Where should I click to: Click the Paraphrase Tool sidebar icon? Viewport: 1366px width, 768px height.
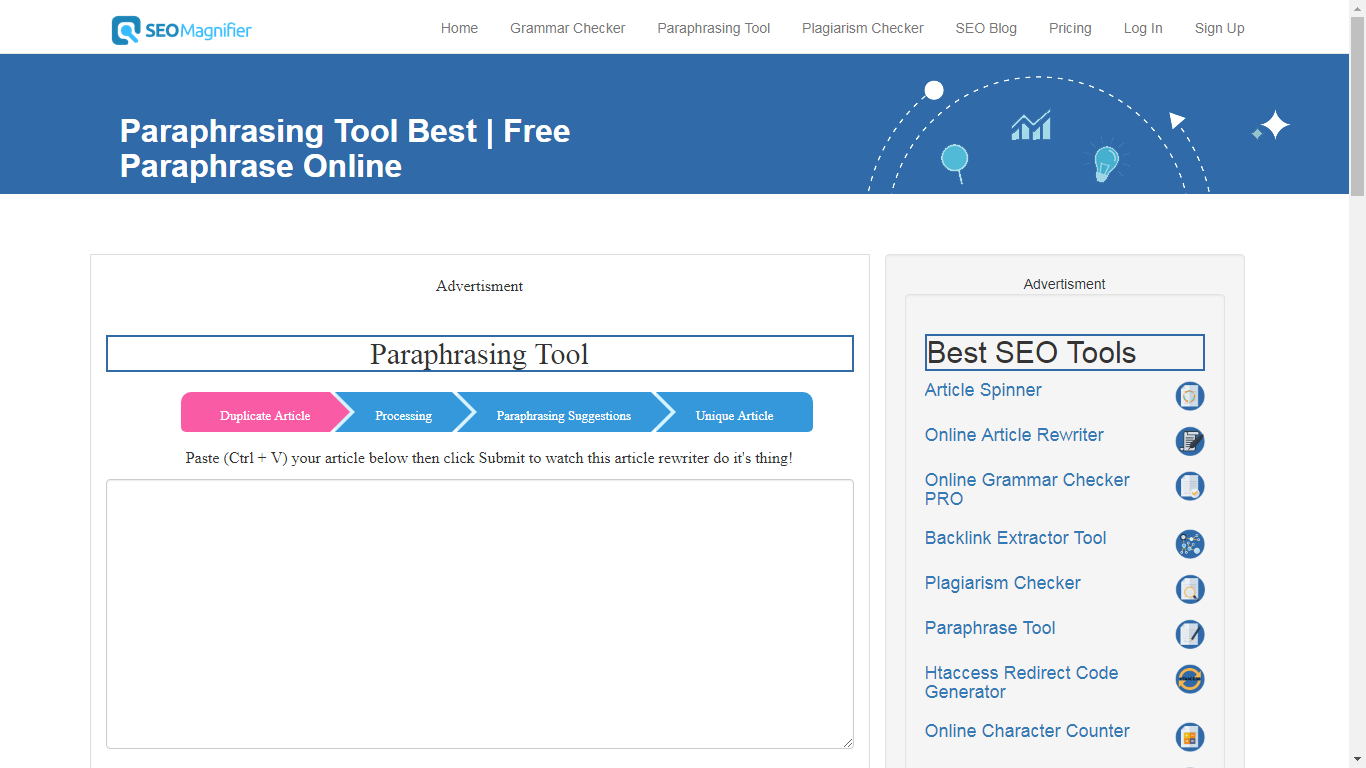(x=1190, y=634)
